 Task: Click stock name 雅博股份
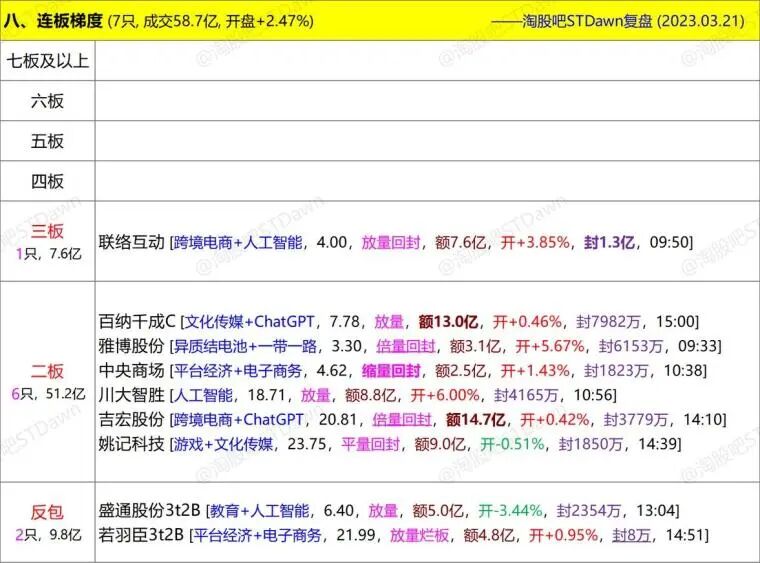point(131,346)
